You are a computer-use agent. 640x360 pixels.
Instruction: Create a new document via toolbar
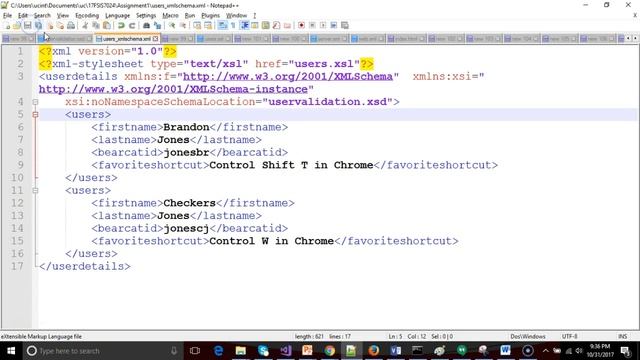7,25
